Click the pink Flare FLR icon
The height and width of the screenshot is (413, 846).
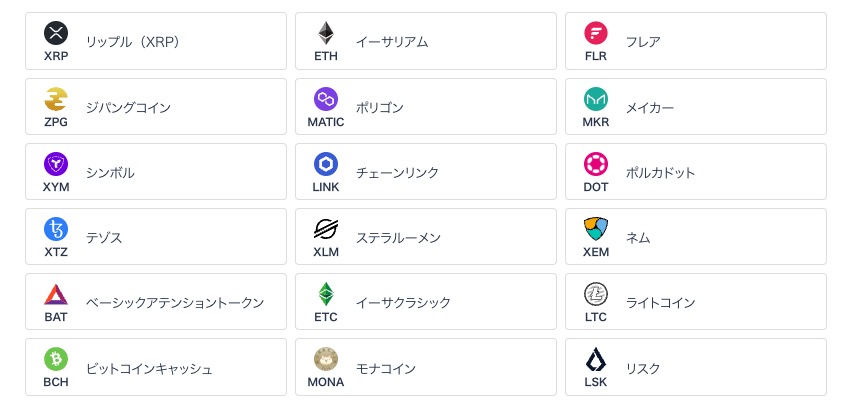pyautogui.click(x=596, y=33)
